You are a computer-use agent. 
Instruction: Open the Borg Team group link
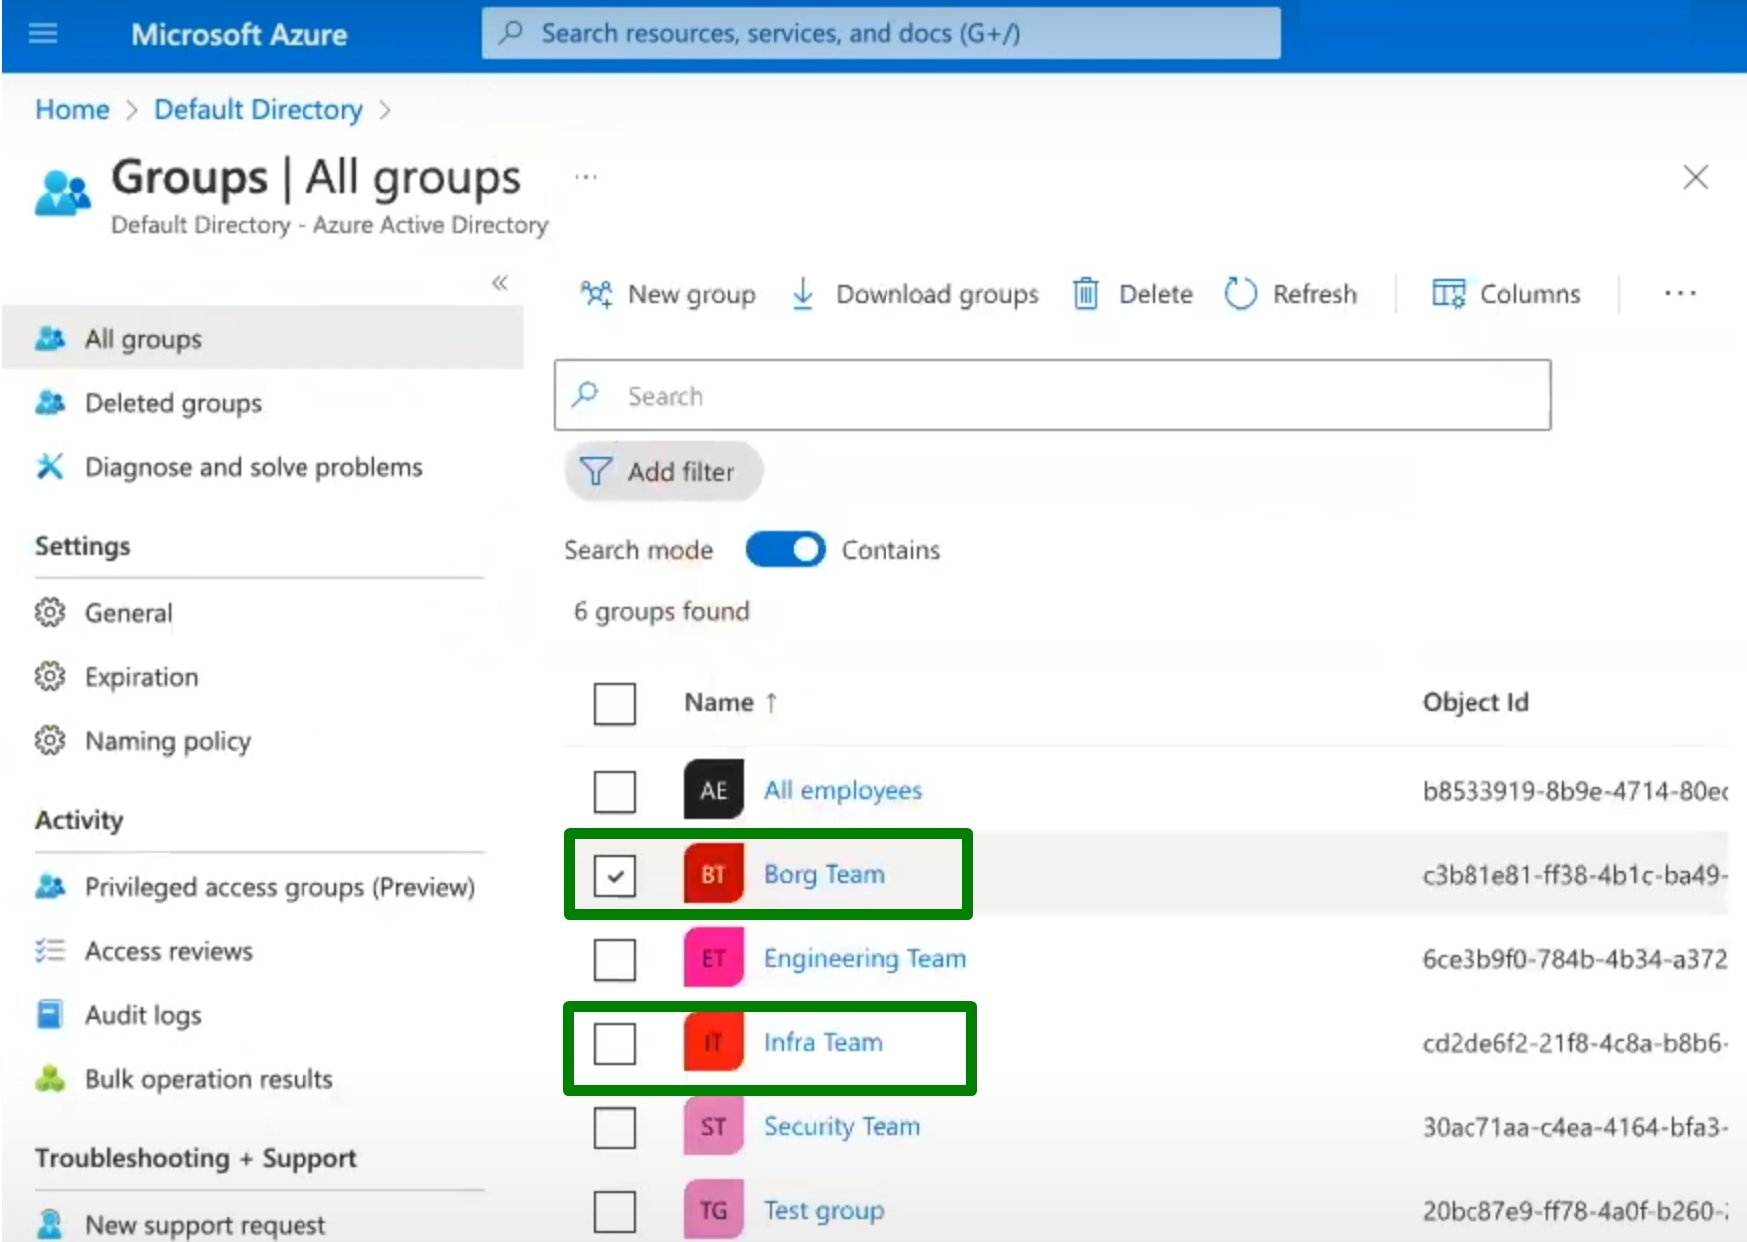824,875
